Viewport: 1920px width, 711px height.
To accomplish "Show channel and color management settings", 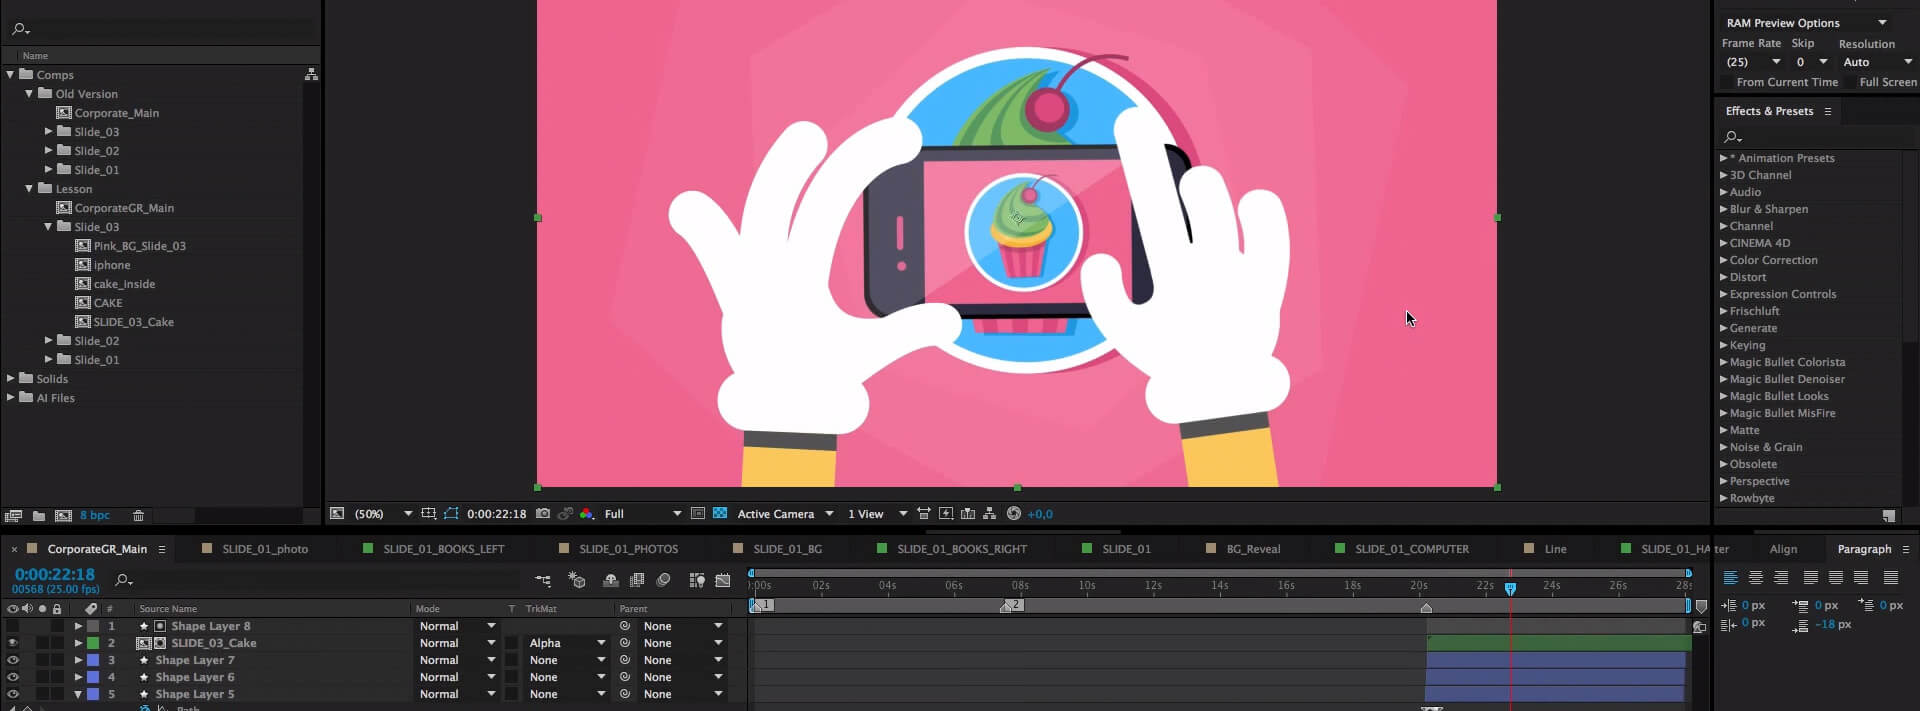I will (587, 514).
